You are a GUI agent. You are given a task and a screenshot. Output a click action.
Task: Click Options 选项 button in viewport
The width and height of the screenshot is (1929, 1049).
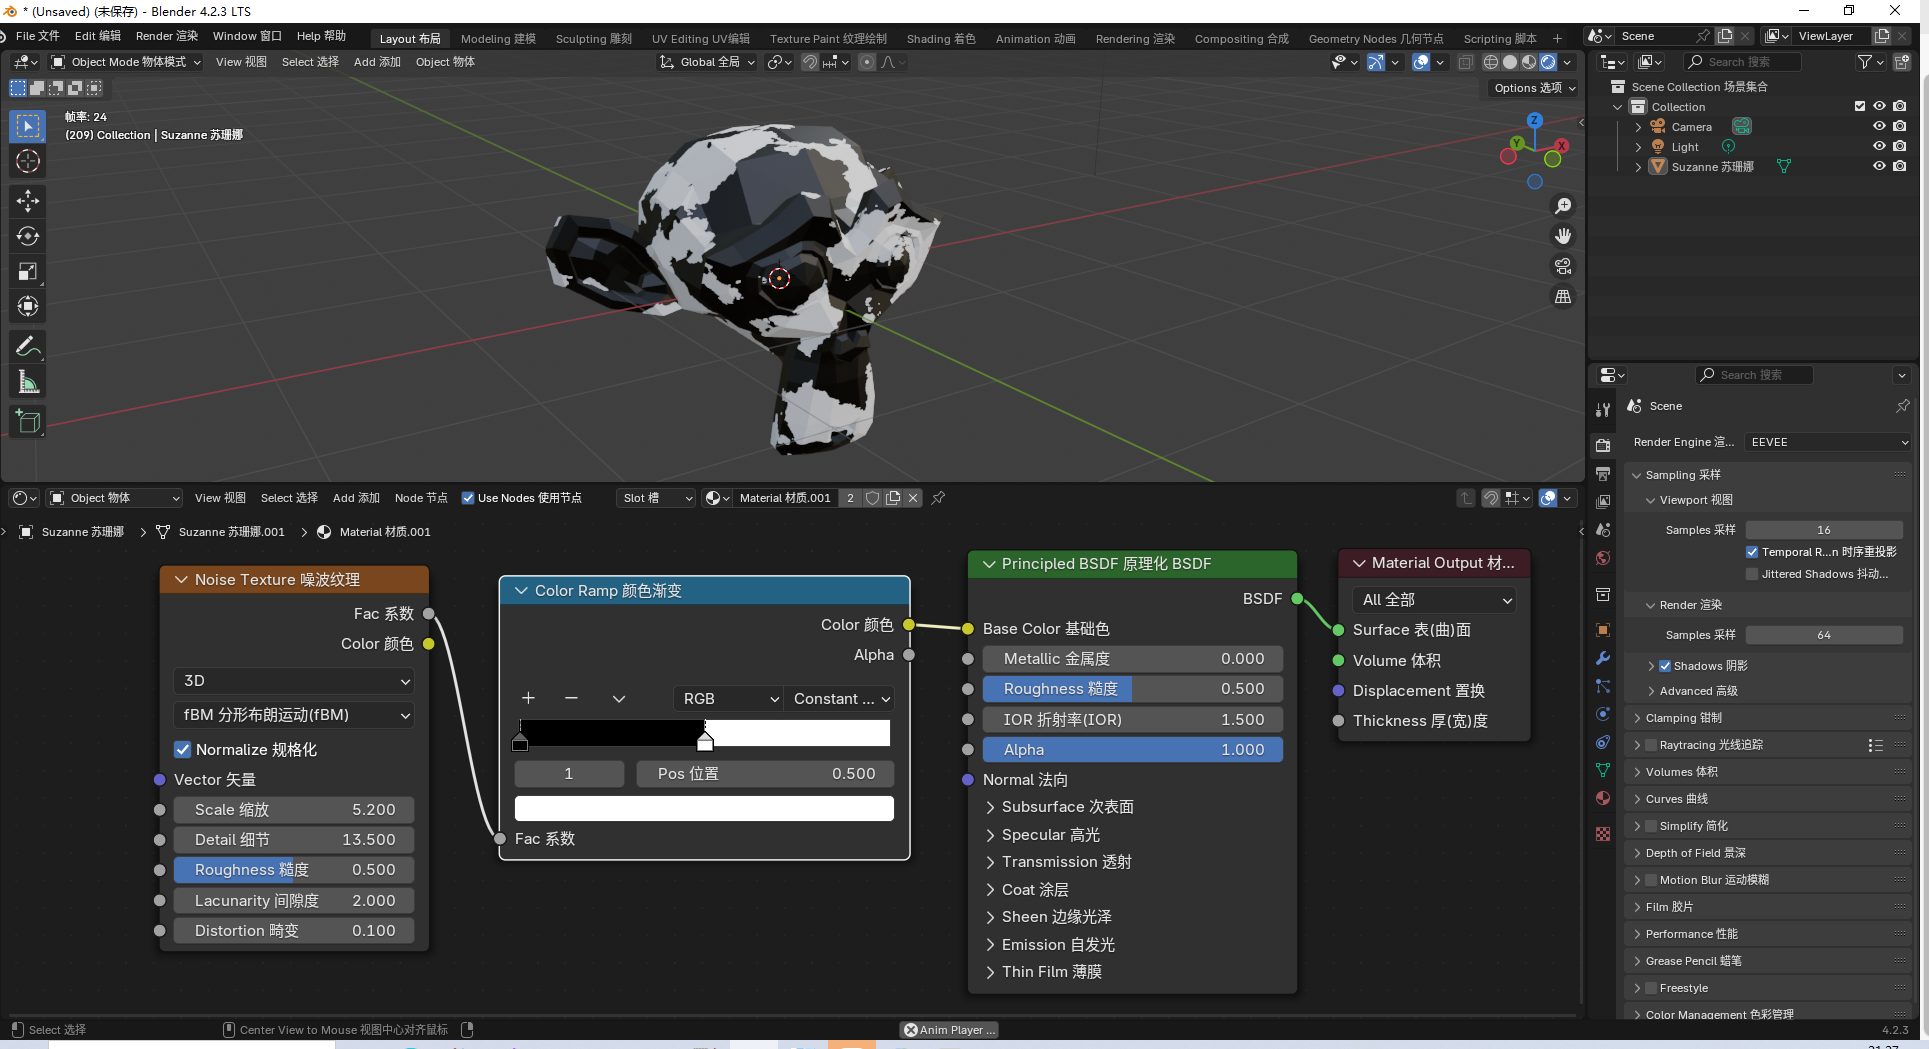[1535, 88]
